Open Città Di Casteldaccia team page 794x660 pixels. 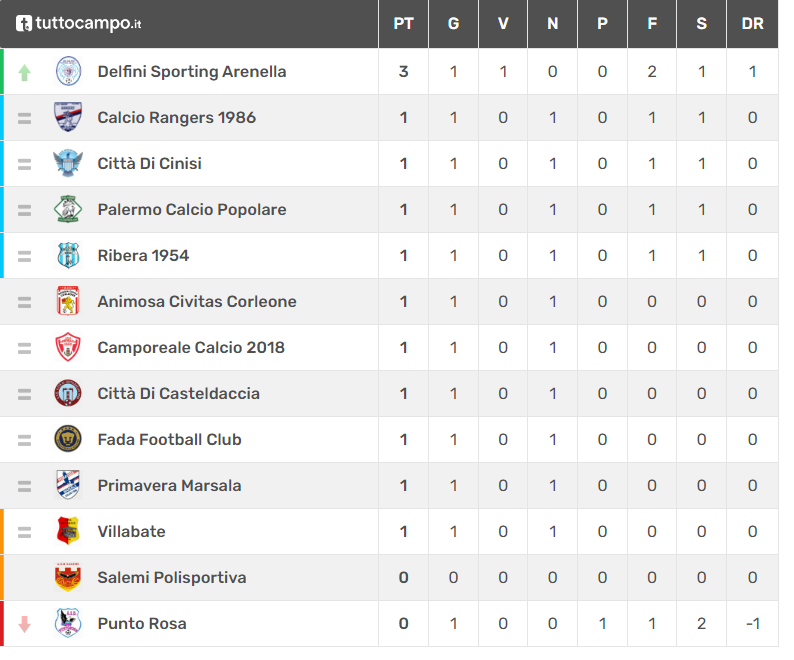coord(179,394)
